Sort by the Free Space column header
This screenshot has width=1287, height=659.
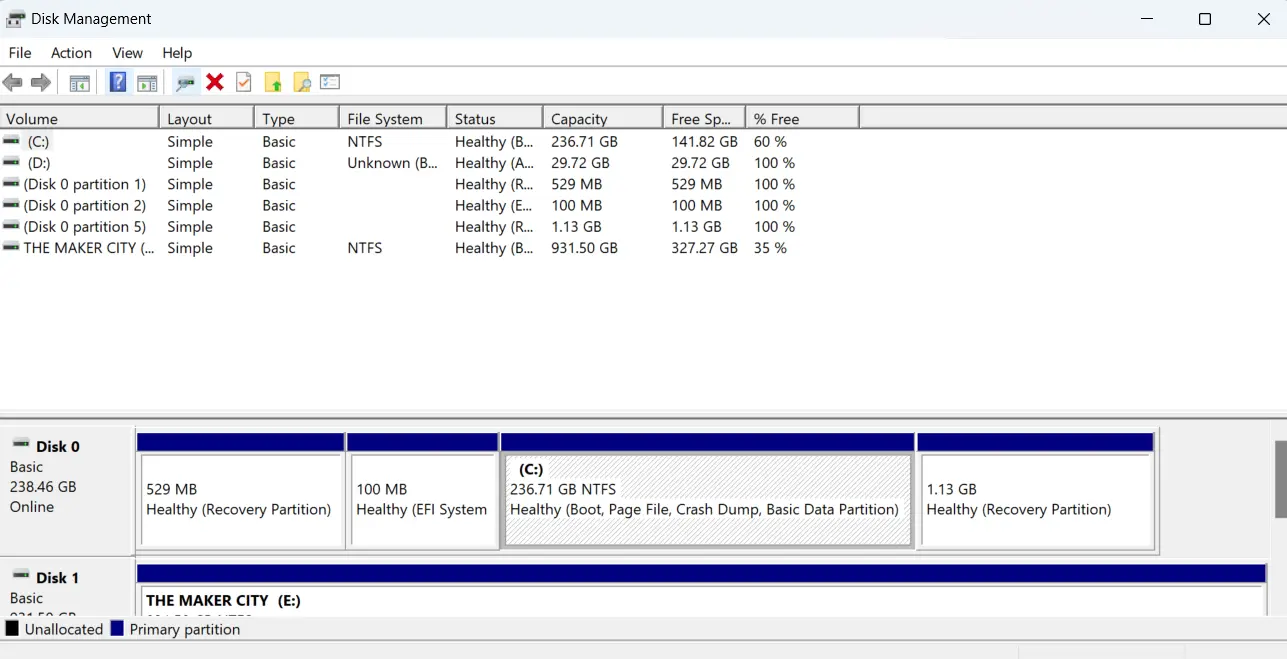(x=704, y=118)
